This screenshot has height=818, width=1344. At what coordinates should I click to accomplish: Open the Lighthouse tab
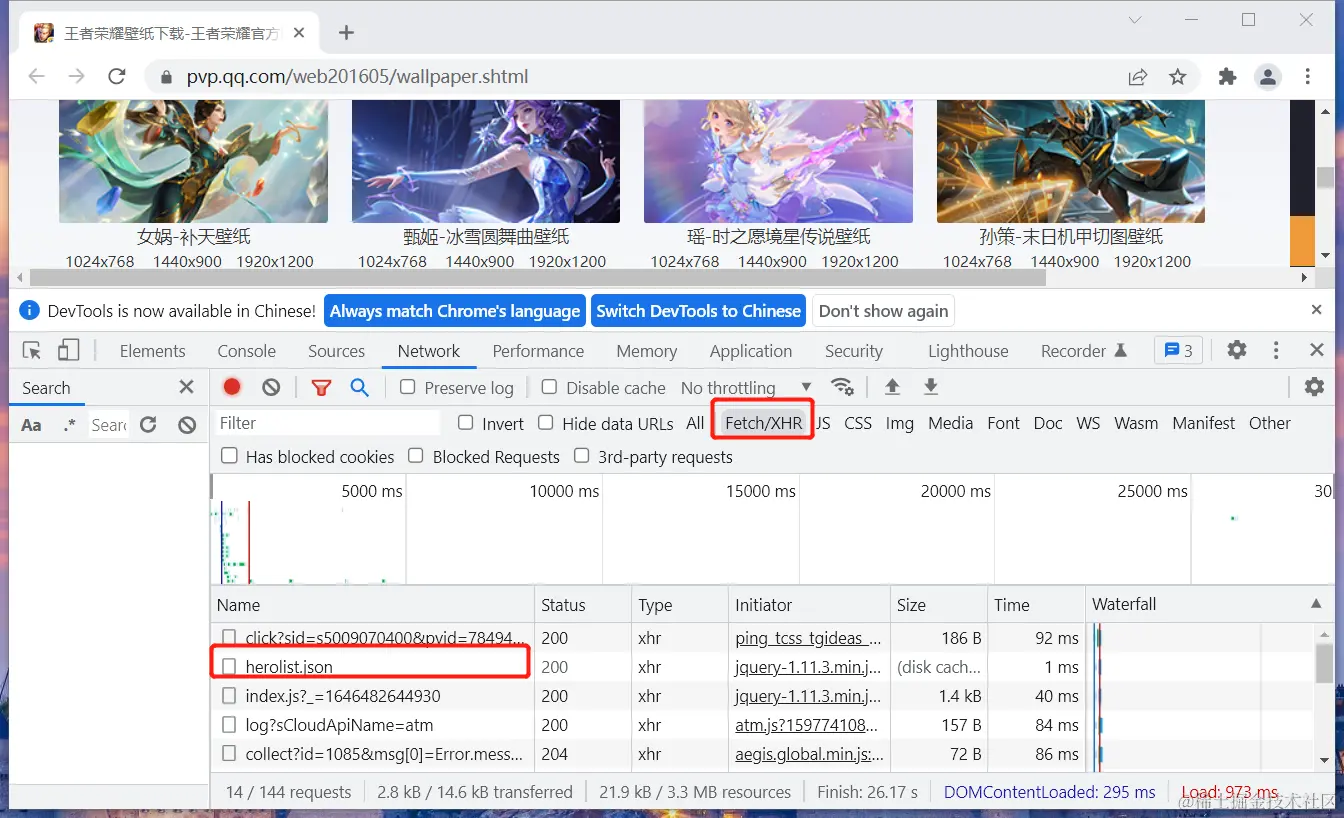pyautogui.click(x=968, y=351)
